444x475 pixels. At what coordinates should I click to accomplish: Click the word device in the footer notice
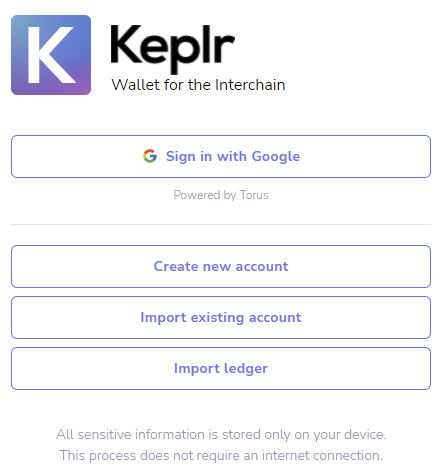(x=364, y=434)
